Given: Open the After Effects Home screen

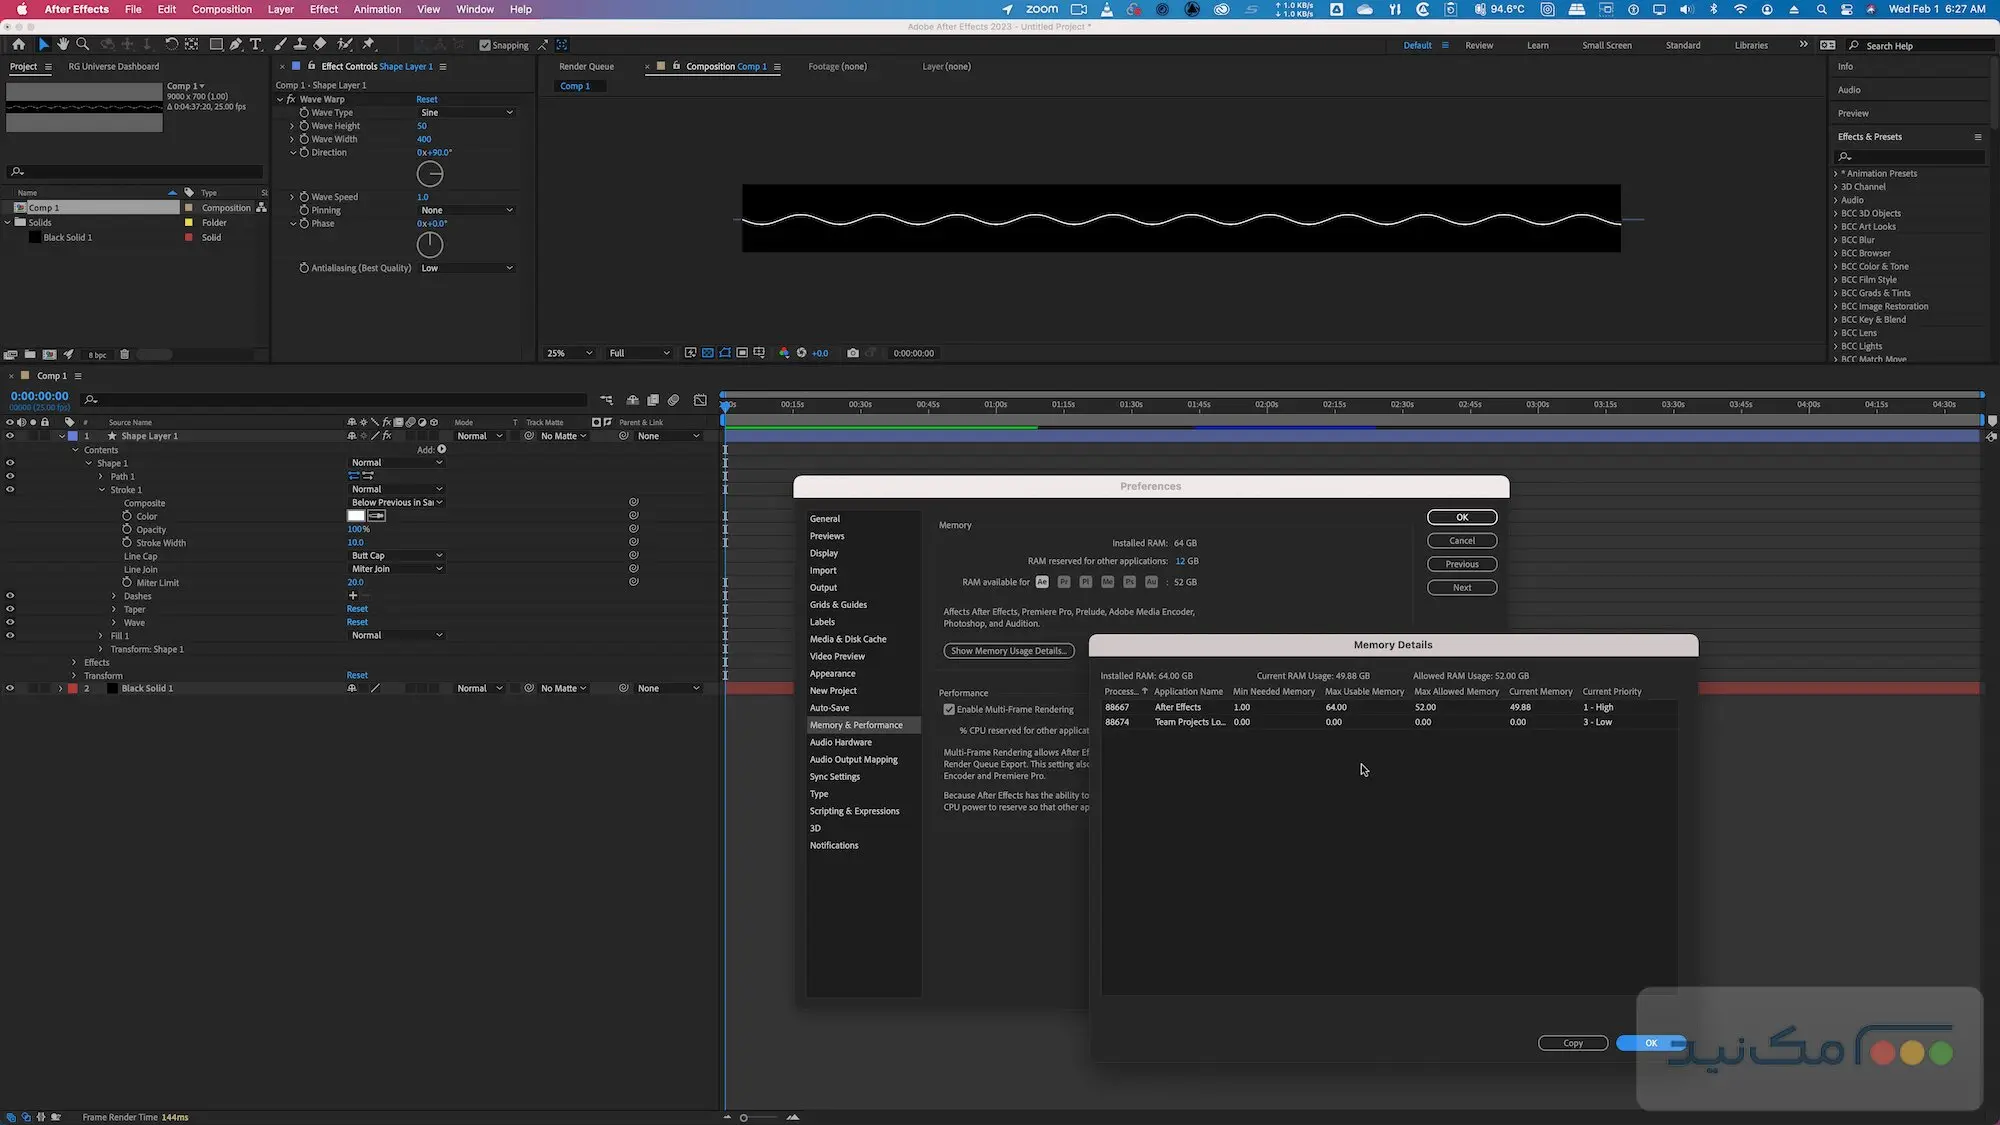Looking at the screenshot, I should pyautogui.click(x=18, y=44).
